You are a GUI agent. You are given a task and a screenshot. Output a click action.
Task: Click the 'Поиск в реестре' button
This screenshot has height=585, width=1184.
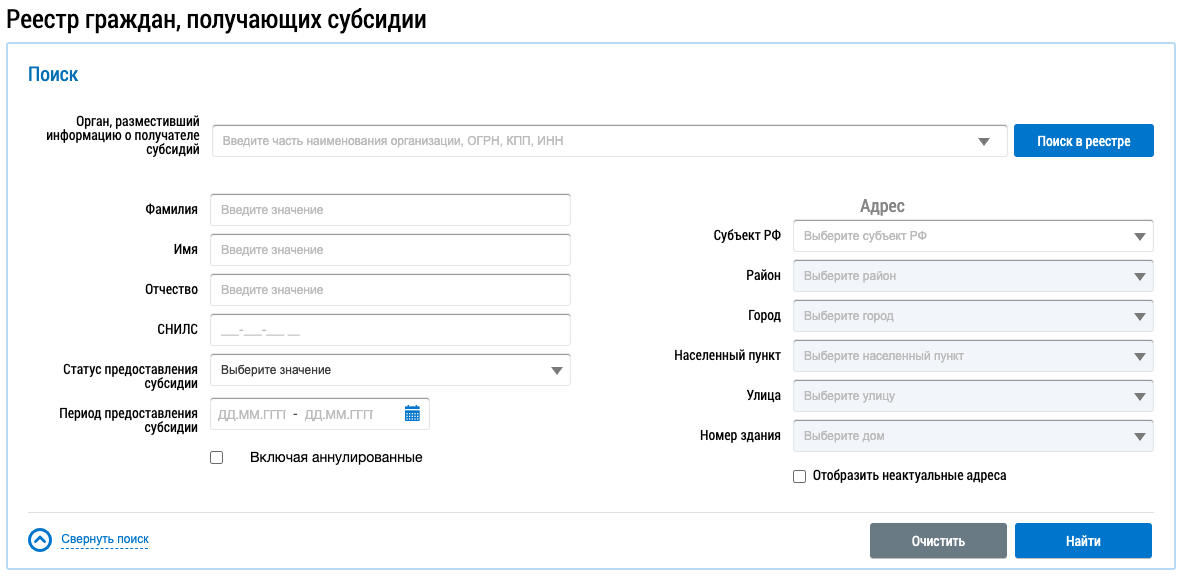[x=1084, y=141]
